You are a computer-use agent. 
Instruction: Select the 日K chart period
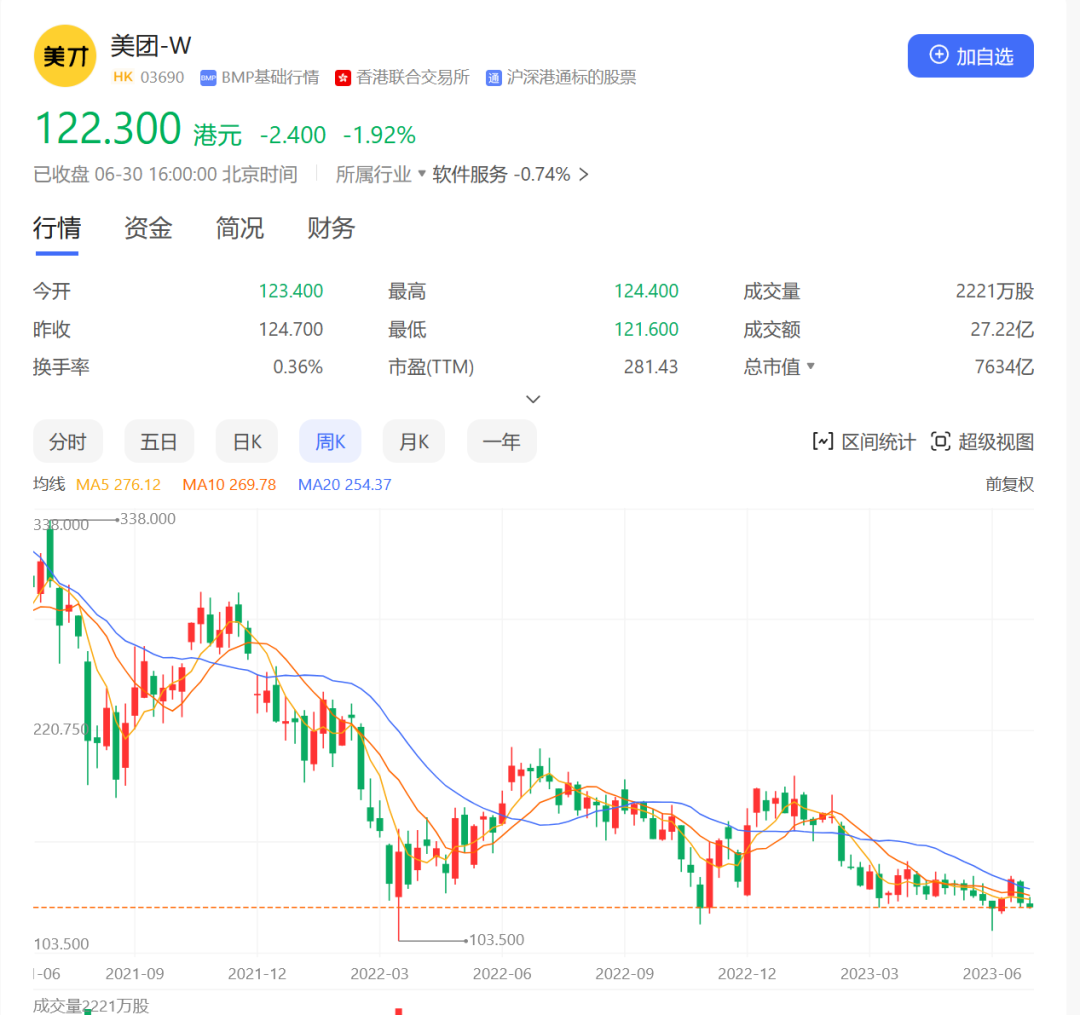tap(247, 442)
